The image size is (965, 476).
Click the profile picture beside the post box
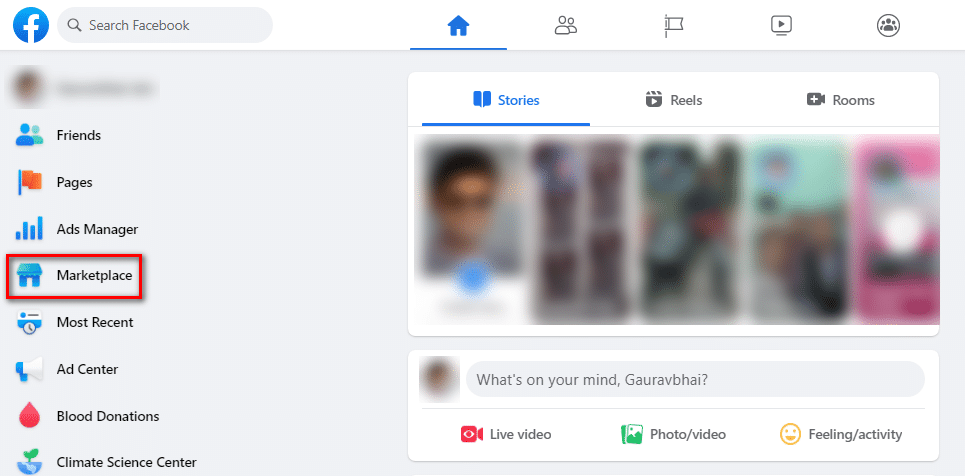[439, 379]
